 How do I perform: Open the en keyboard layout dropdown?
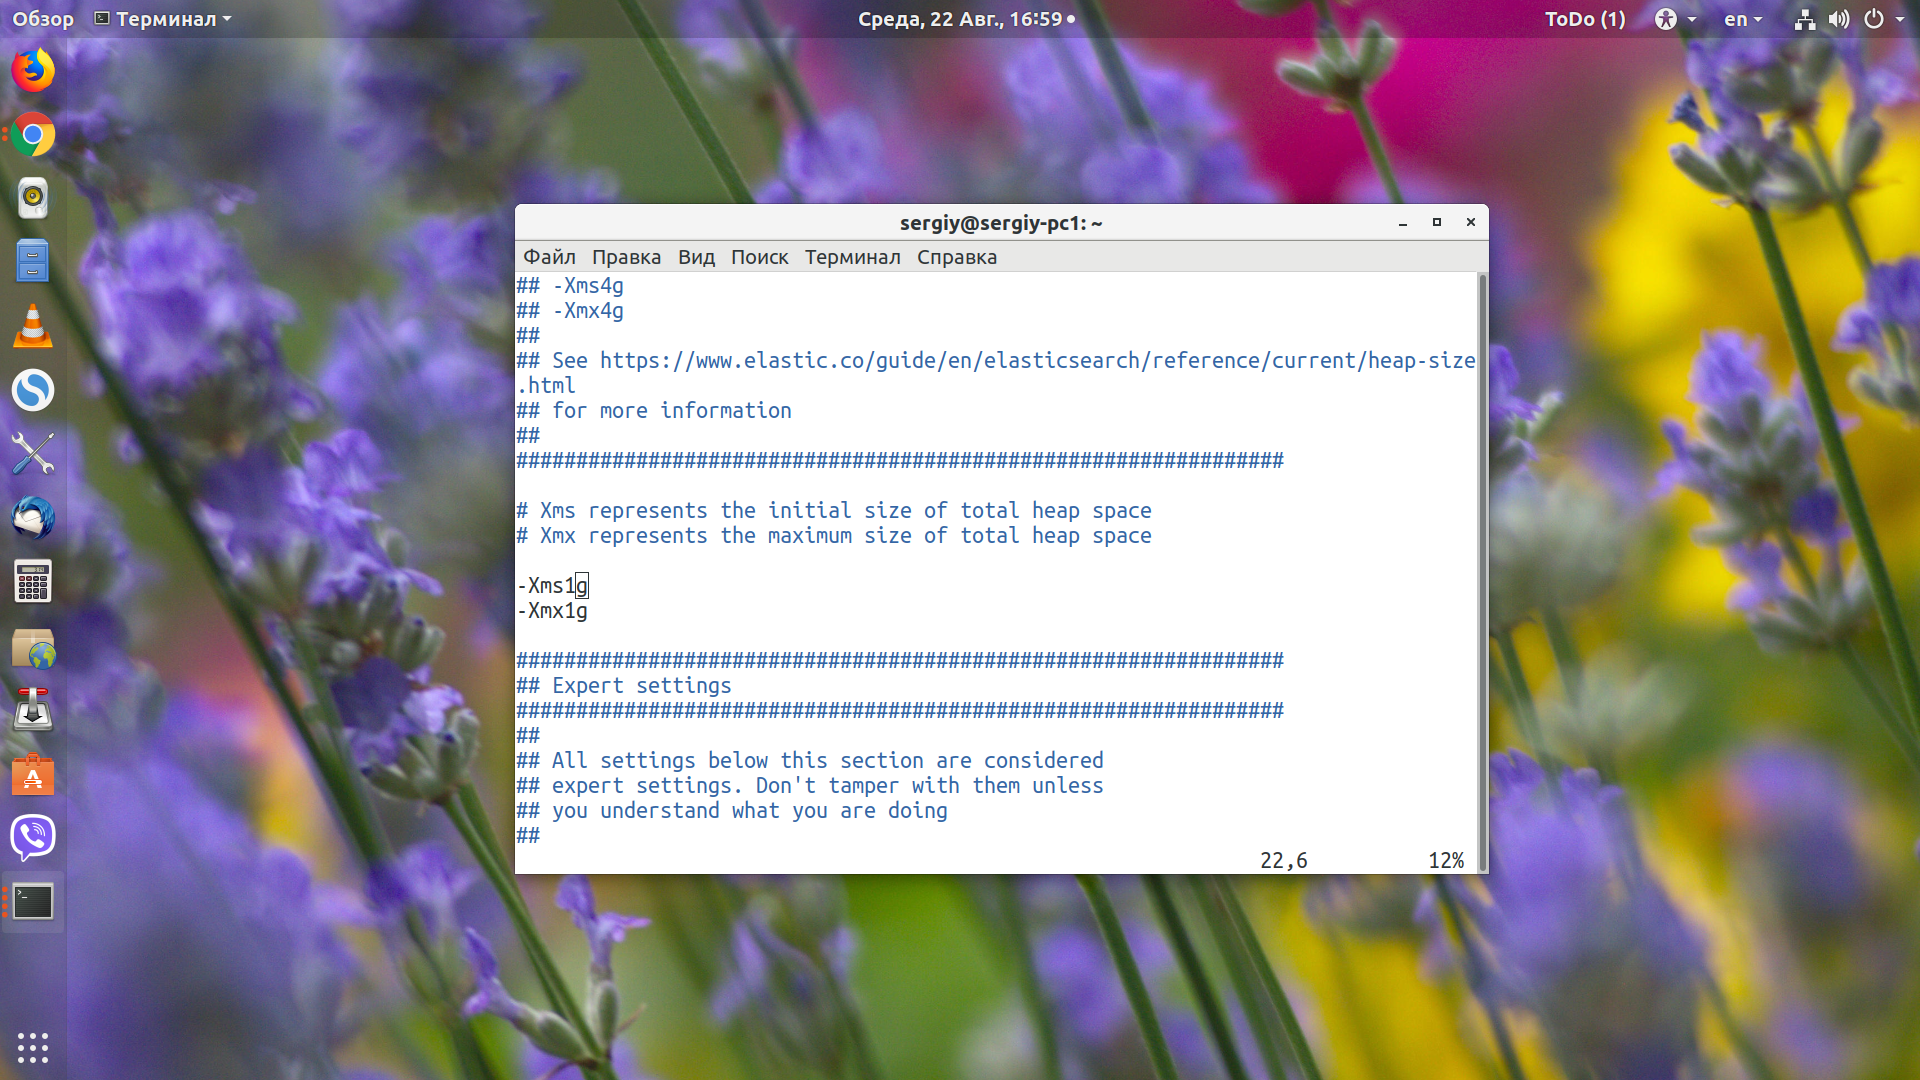pyautogui.click(x=1743, y=19)
